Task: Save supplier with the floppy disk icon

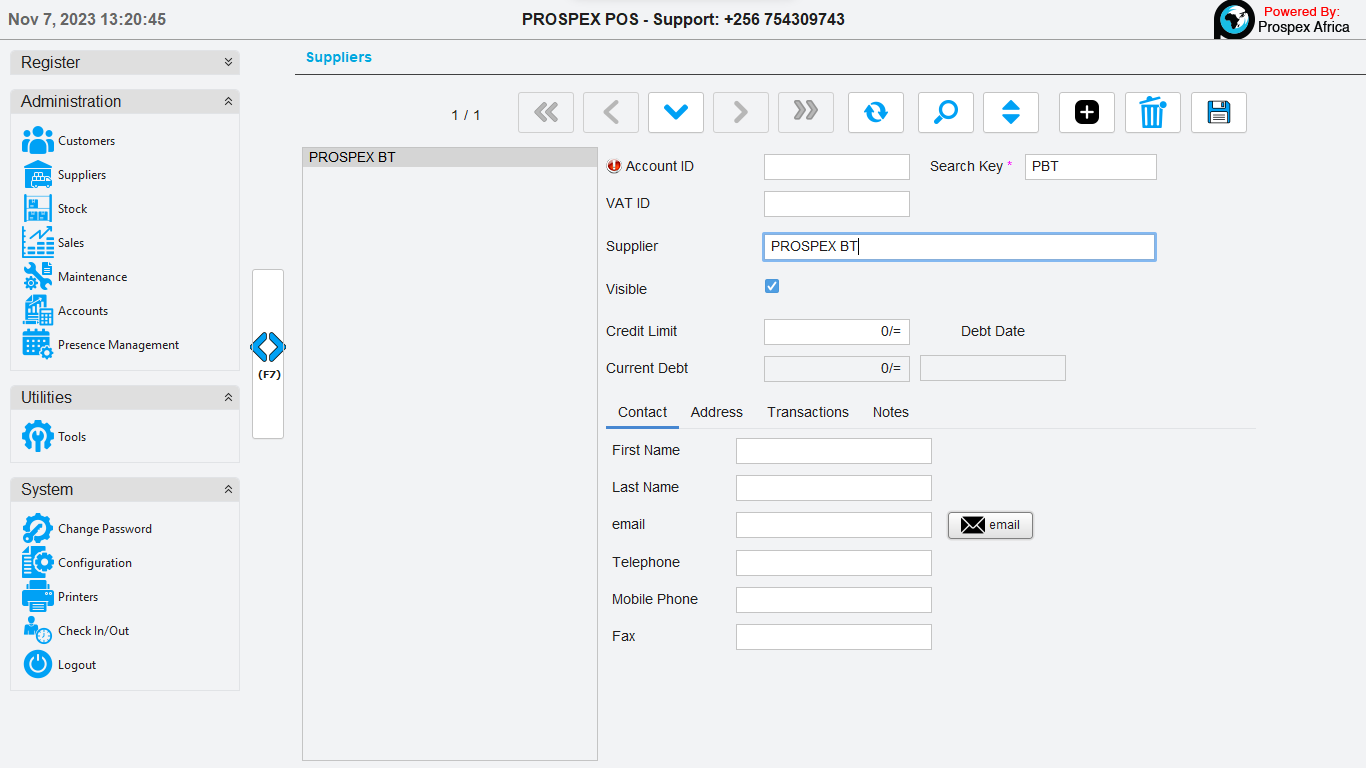Action: click(x=1218, y=113)
